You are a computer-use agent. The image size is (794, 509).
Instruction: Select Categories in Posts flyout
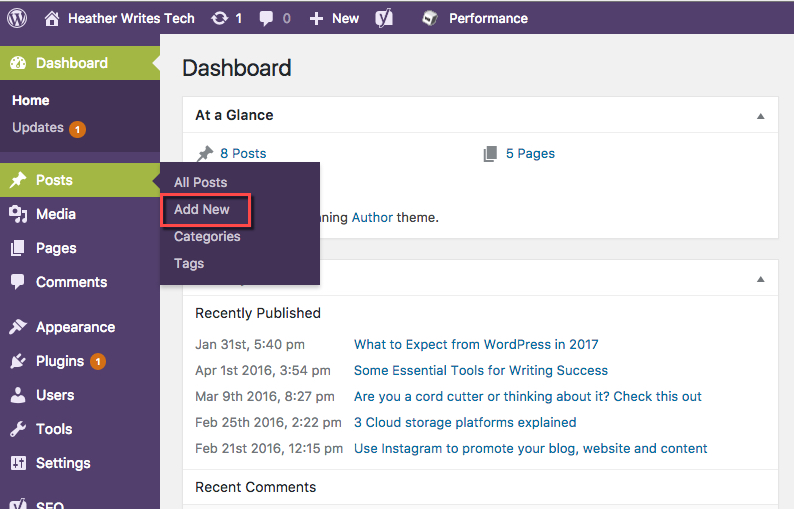click(207, 237)
